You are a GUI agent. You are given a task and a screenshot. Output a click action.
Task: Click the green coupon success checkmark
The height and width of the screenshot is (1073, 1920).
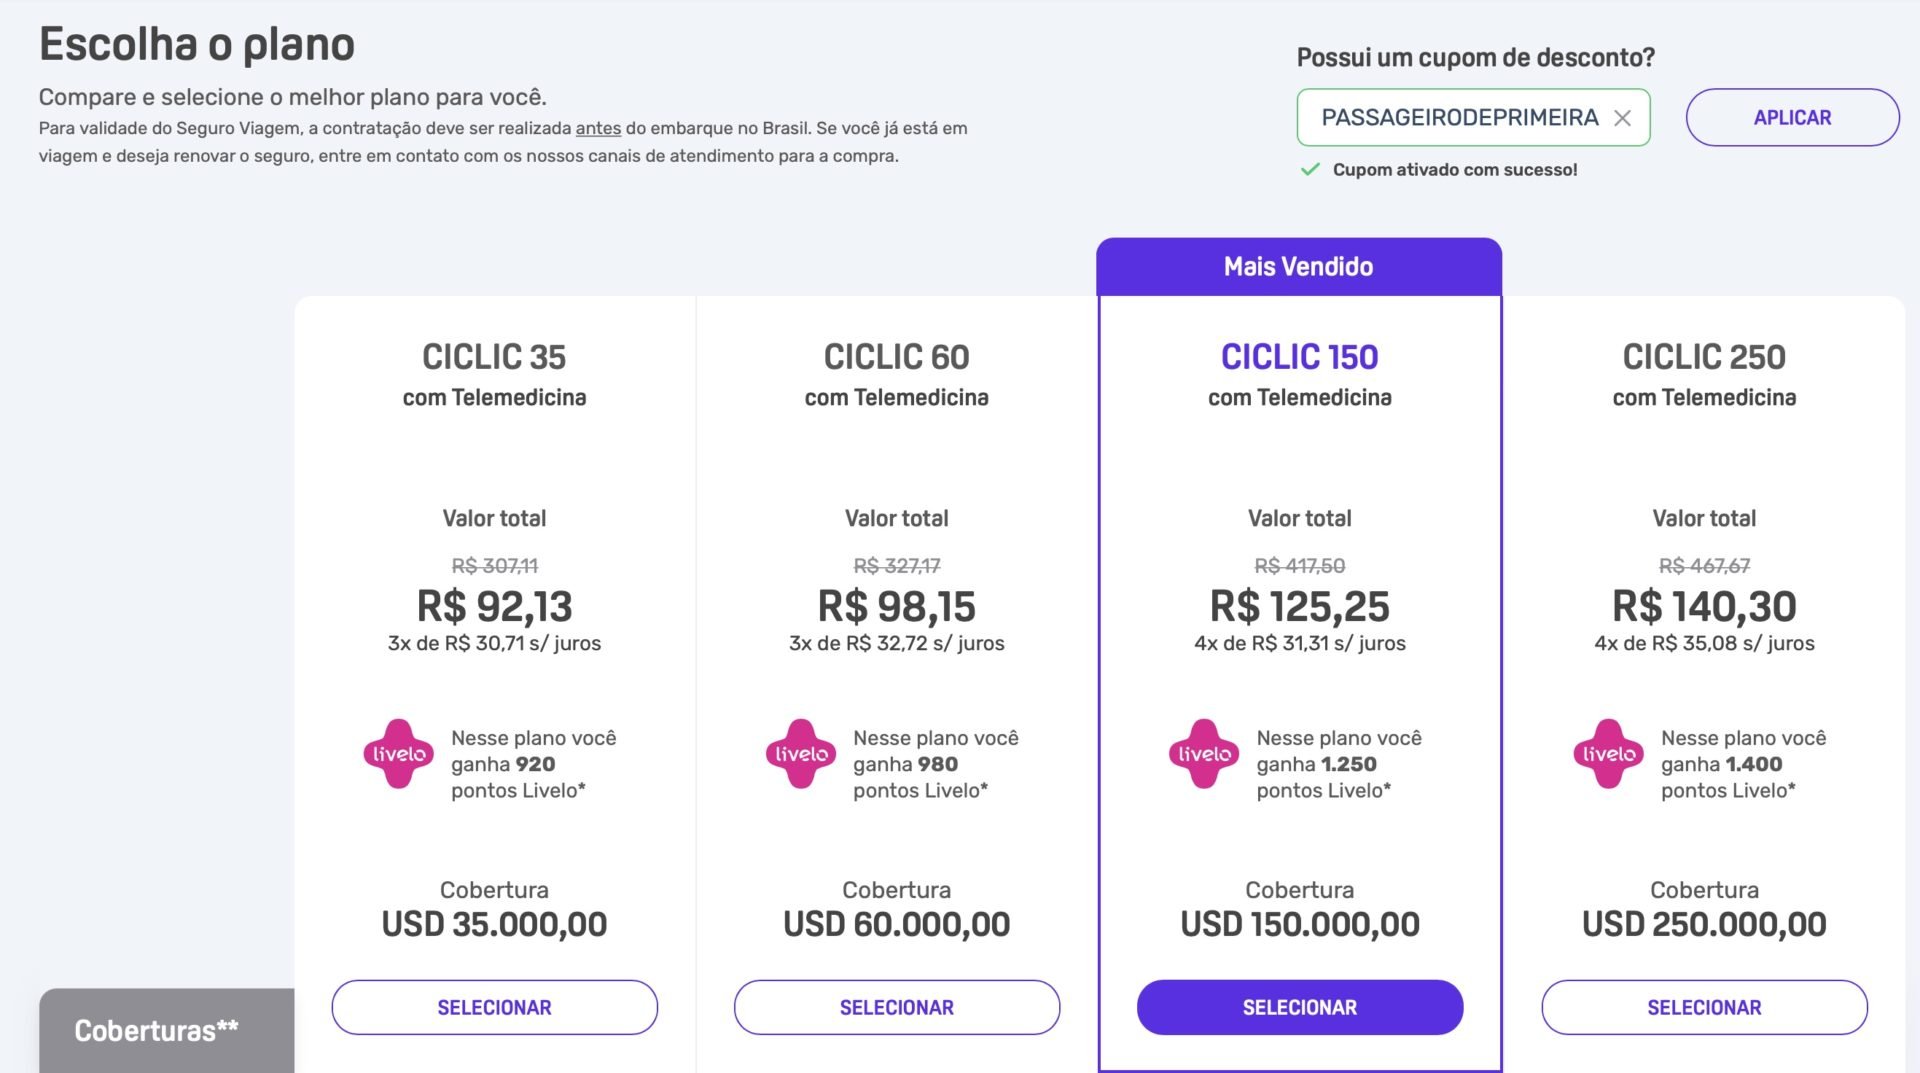point(1310,169)
